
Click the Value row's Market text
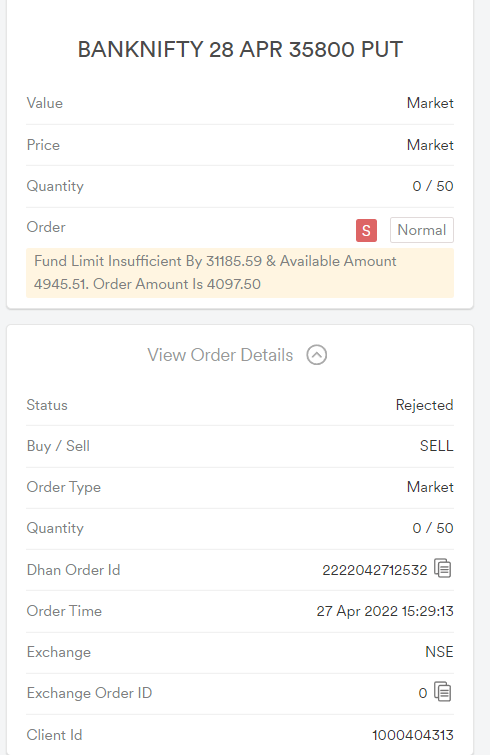[430, 103]
